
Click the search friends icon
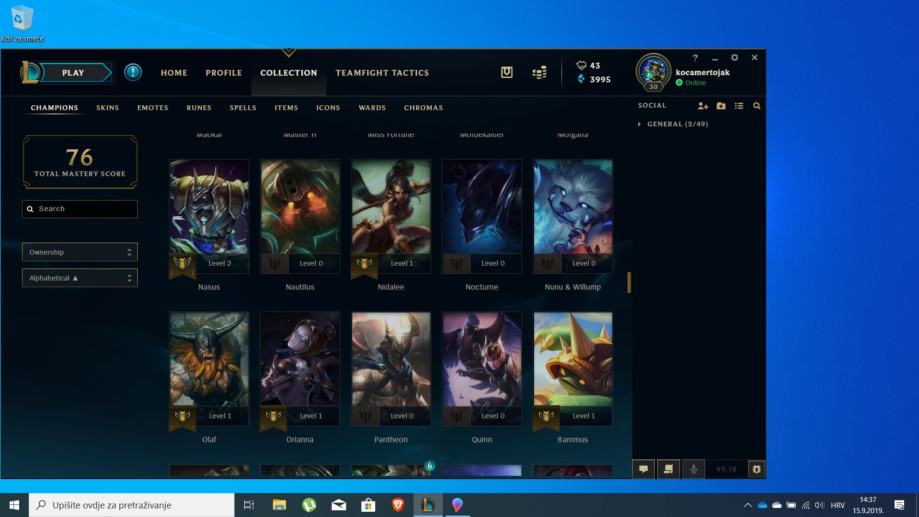tap(757, 106)
